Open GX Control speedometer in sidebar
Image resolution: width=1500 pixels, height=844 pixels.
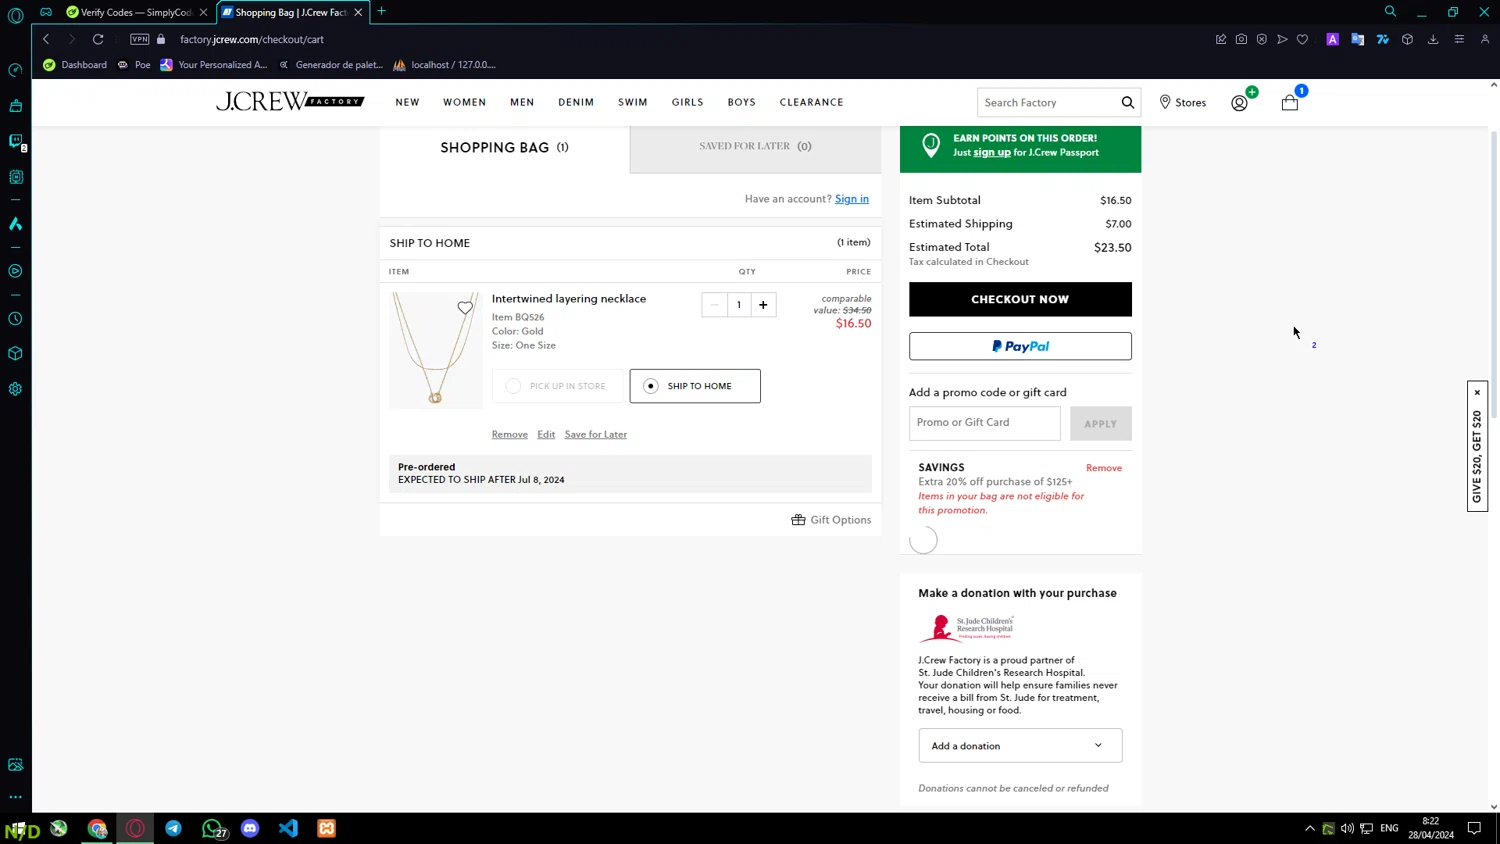(15, 70)
